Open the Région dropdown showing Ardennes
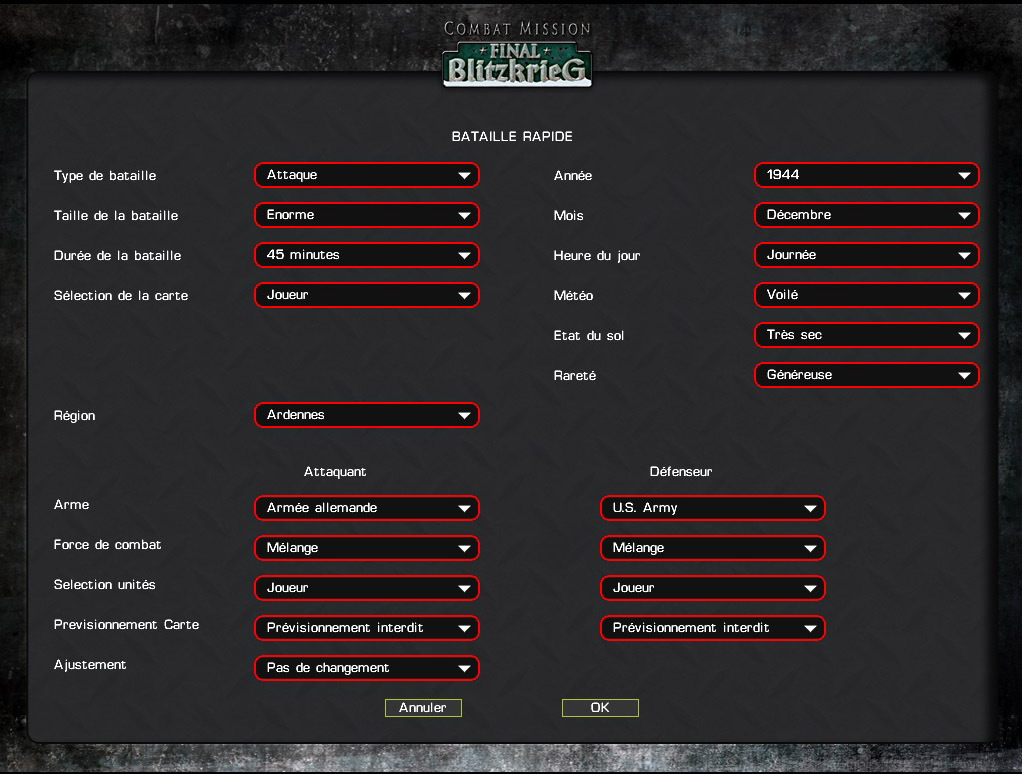Viewport: 1022px width, 774px height. [x=367, y=415]
